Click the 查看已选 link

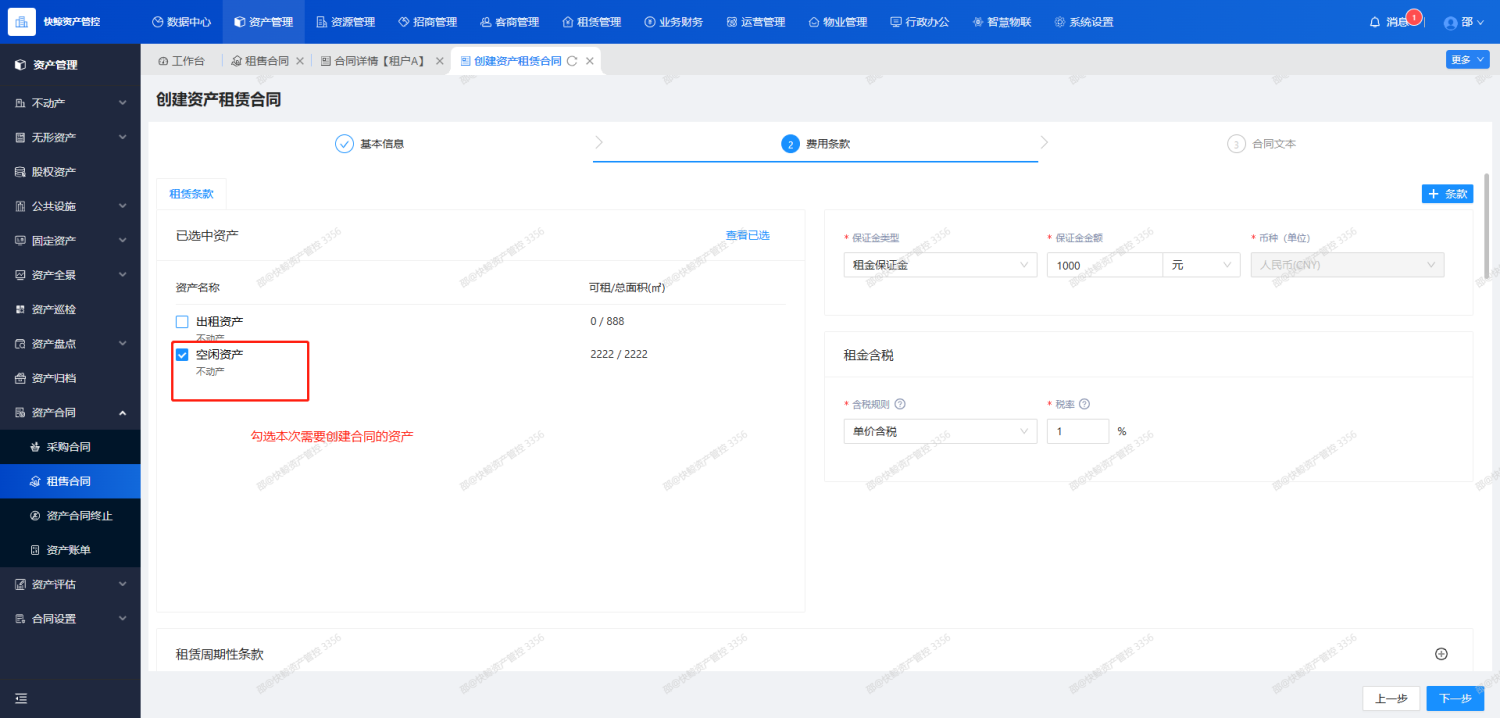(748, 235)
